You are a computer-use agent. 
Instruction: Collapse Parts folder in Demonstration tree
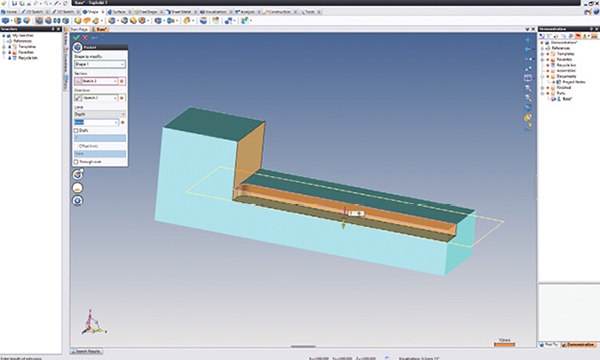[x=542, y=93]
